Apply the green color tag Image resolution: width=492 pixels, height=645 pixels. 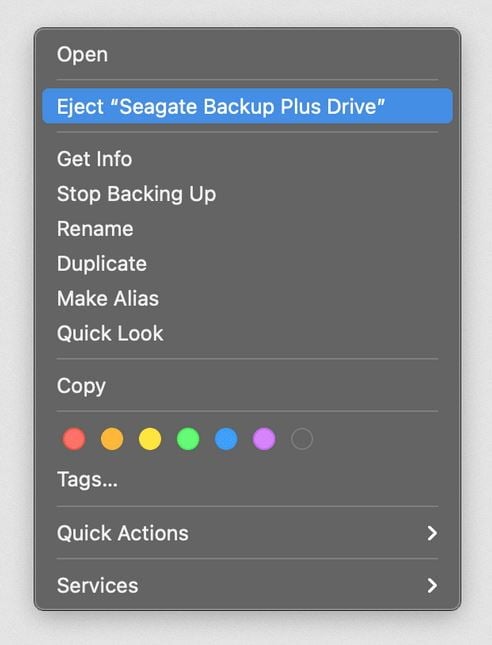coord(188,439)
